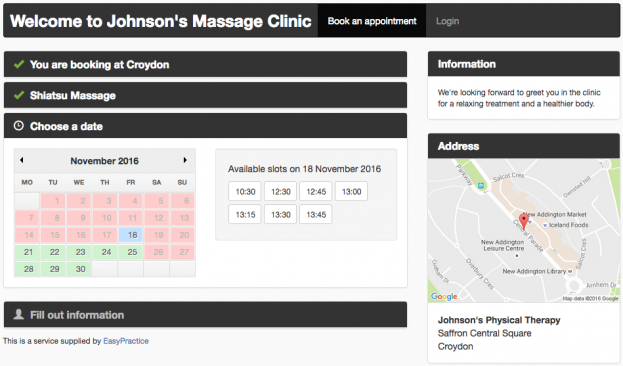Image resolution: width=623 pixels, height=366 pixels.
Task: Click Google logo on the map
Action: (444, 296)
